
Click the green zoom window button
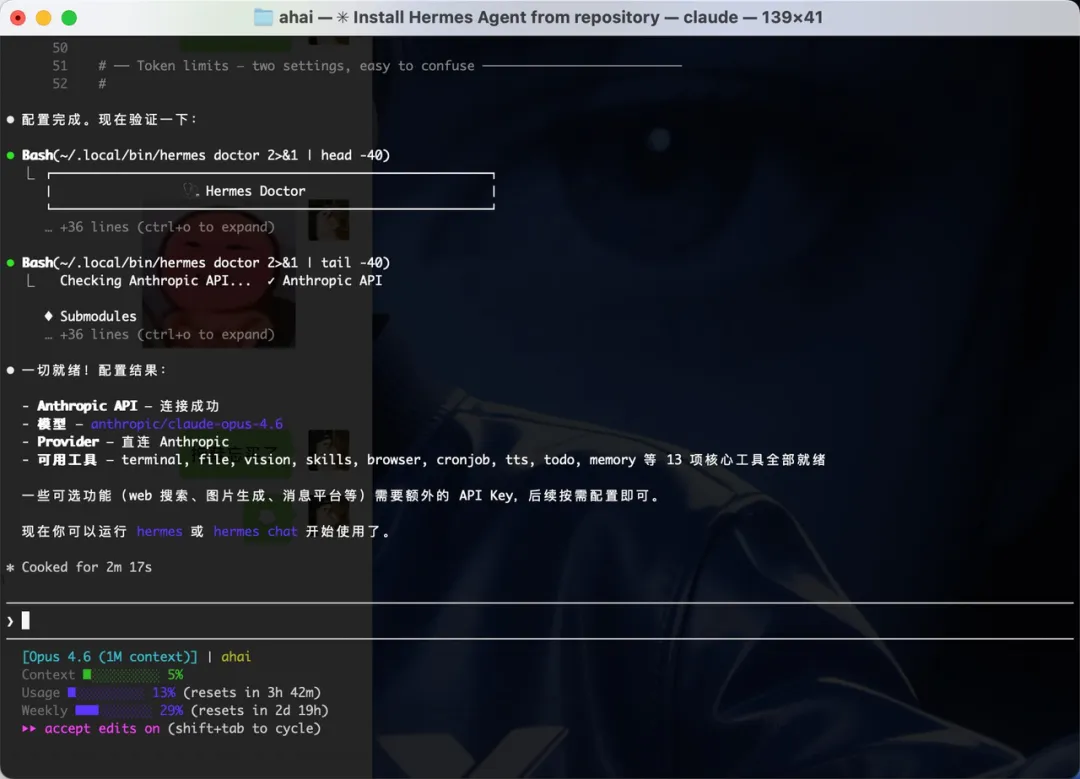pos(69,18)
